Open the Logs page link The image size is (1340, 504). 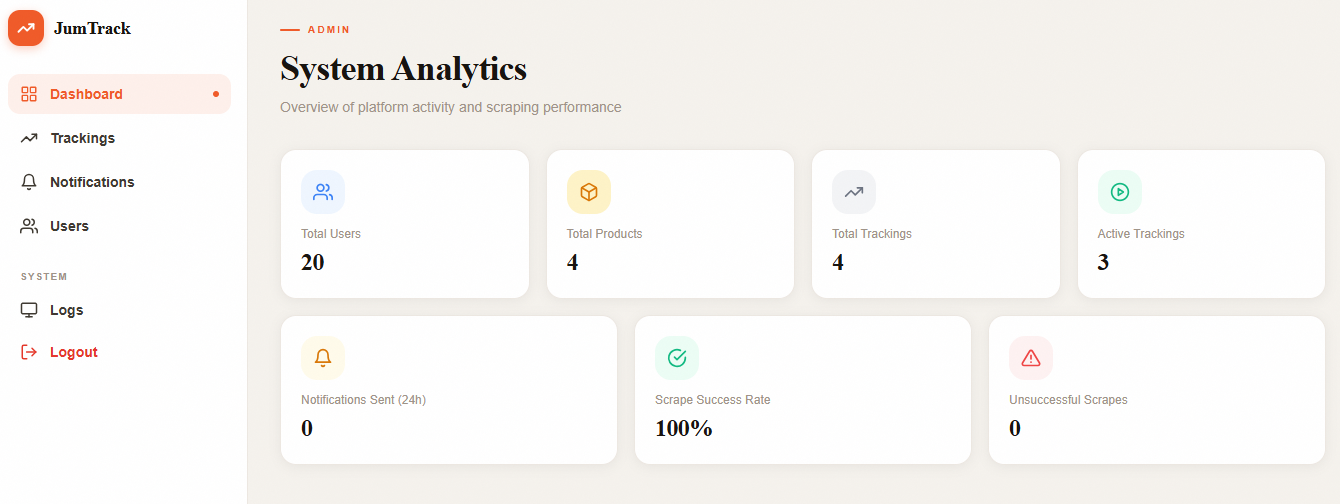pos(67,310)
